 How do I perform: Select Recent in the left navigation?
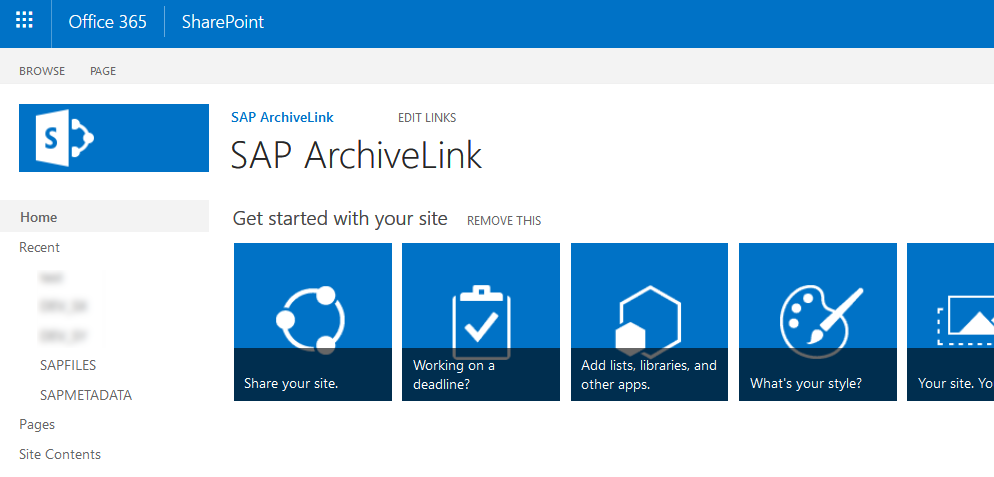point(39,247)
